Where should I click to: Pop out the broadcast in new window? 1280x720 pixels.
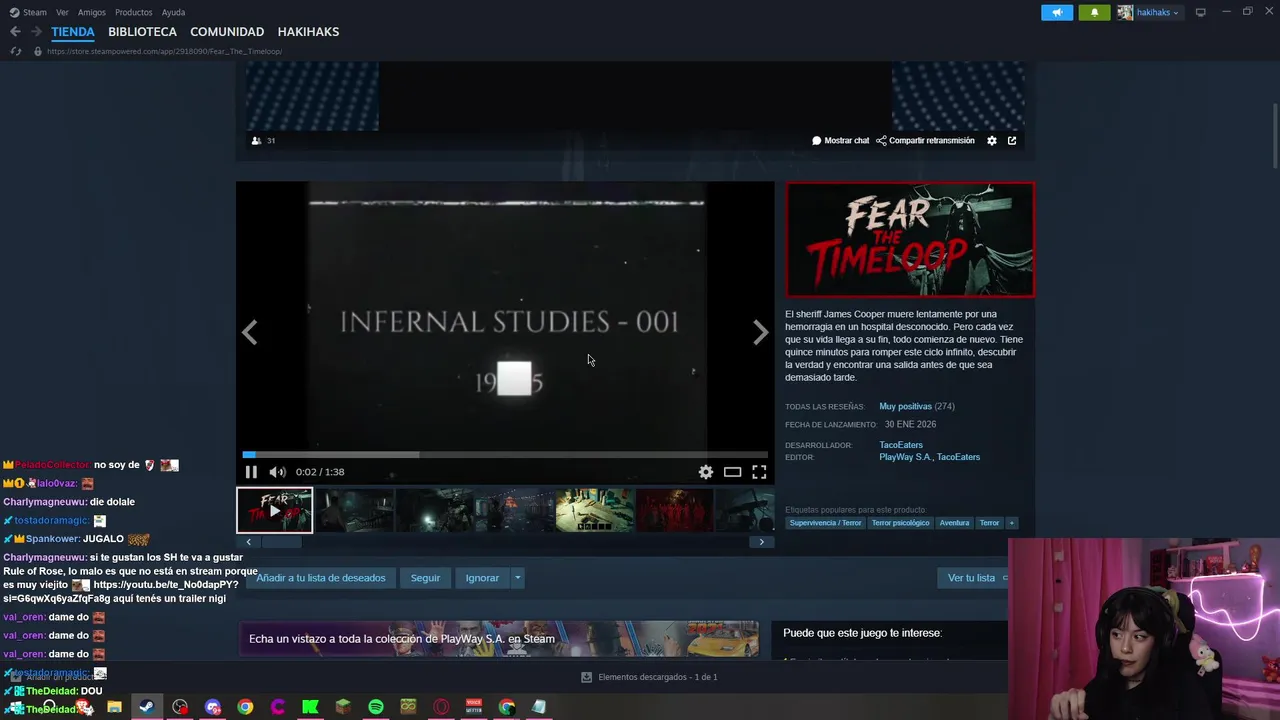[1012, 141]
